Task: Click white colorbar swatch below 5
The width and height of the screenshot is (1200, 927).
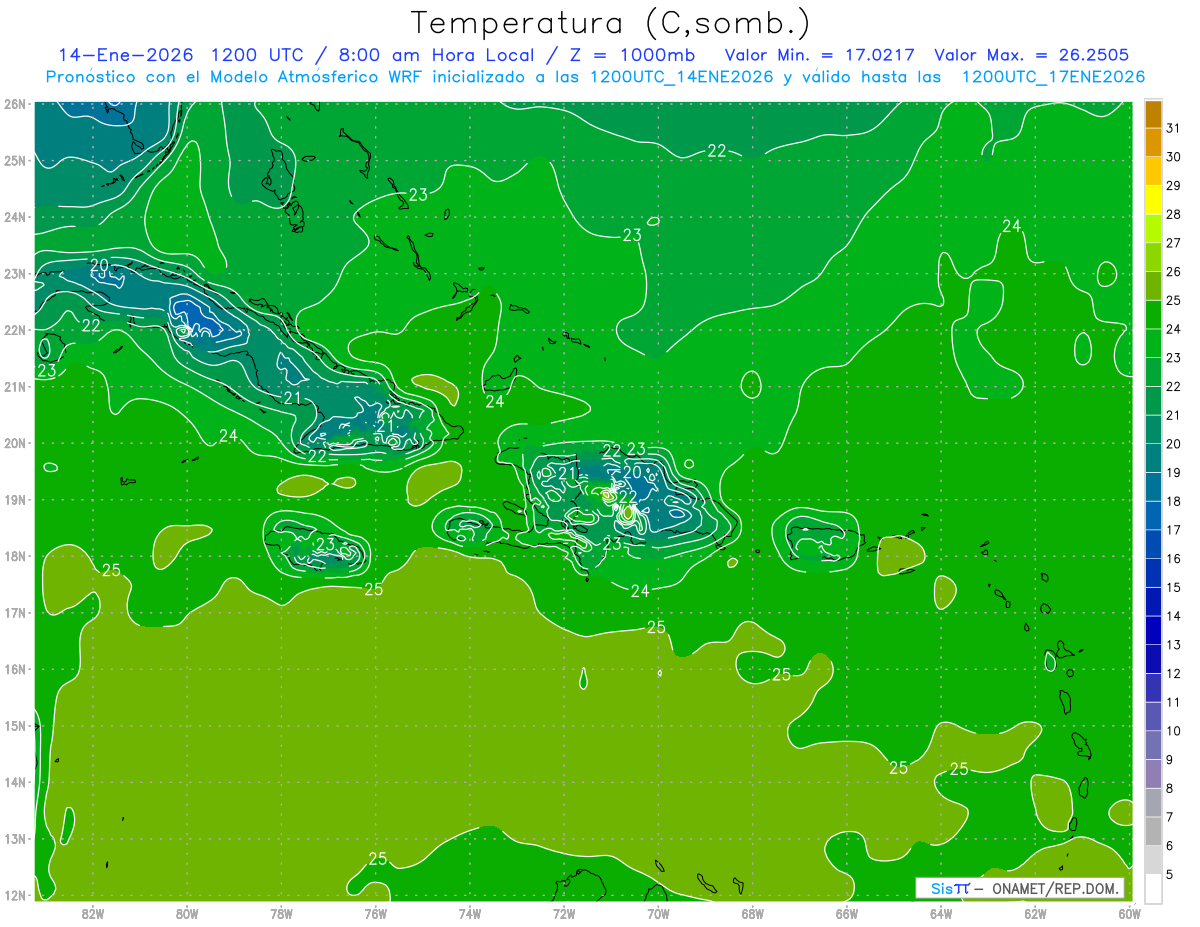Action: 1153,888
